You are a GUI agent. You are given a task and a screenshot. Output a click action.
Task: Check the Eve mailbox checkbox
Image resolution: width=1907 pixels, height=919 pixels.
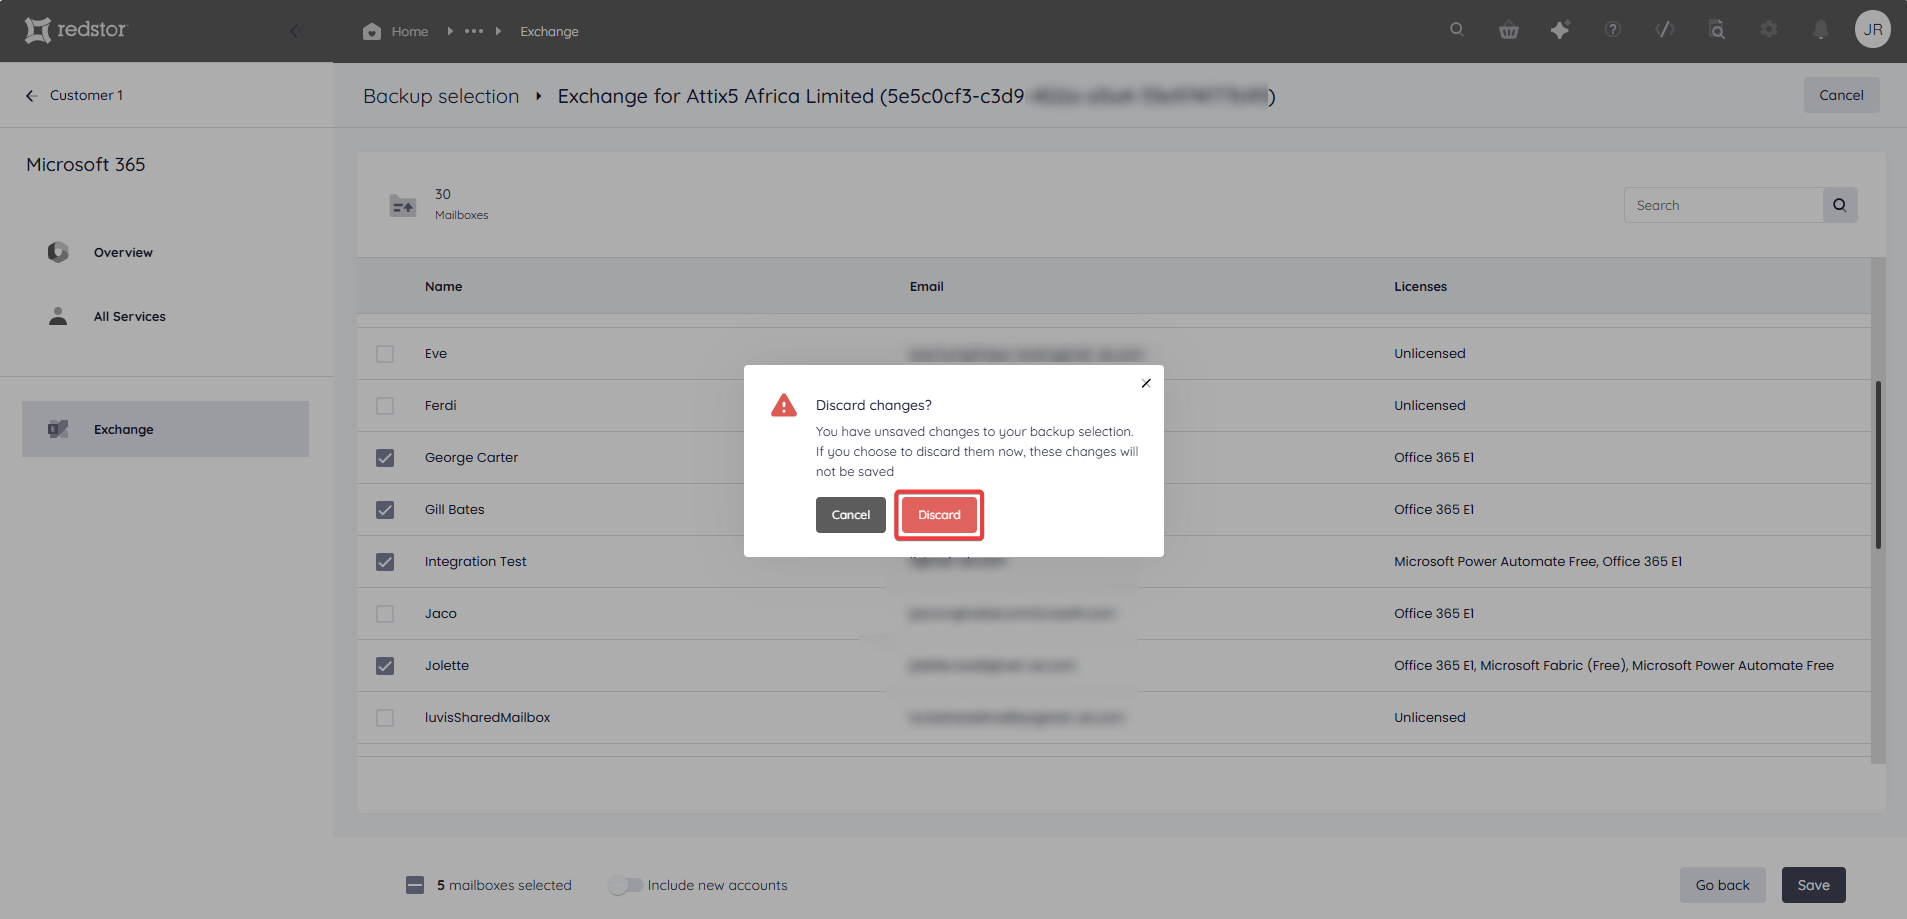pyautogui.click(x=385, y=354)
